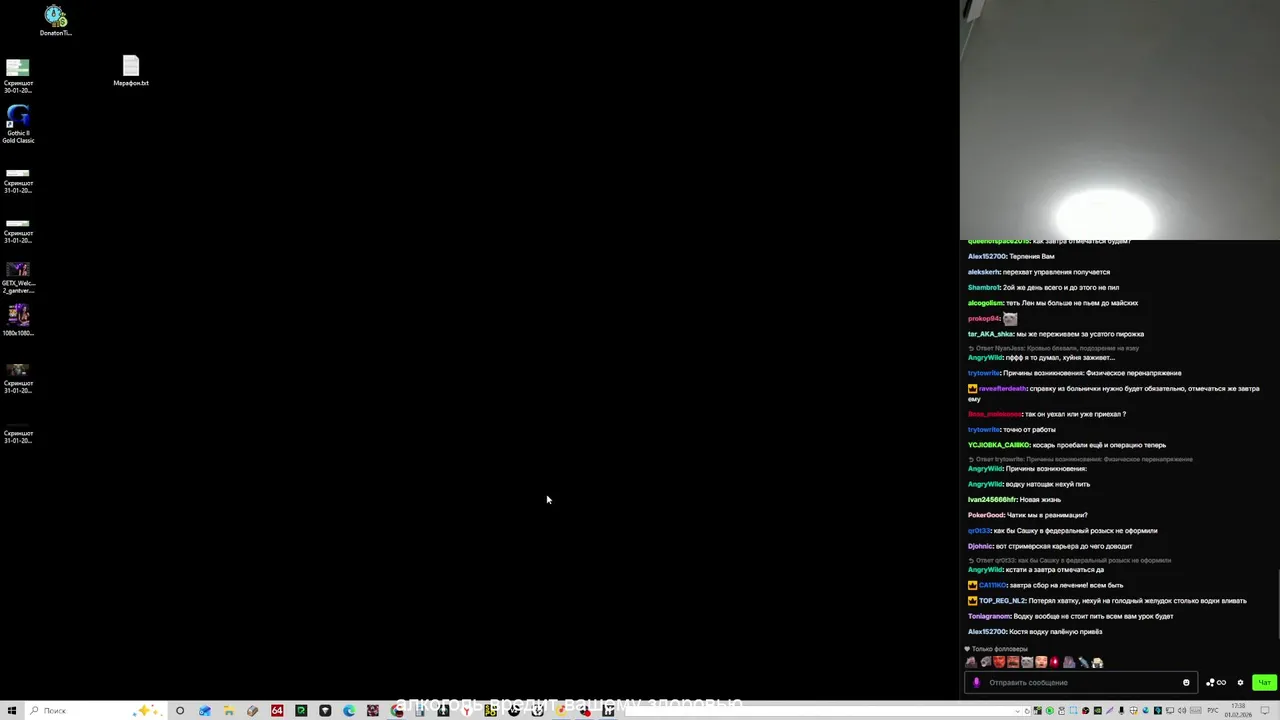Click the Только фолловеры label
This screenshot has width=1280, height=720.
(999, 649)
